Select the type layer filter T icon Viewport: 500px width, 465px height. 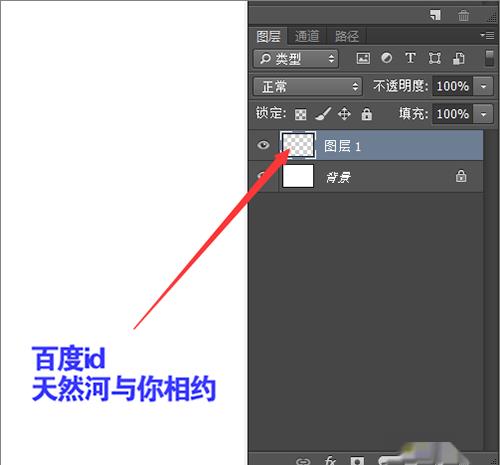410,58
